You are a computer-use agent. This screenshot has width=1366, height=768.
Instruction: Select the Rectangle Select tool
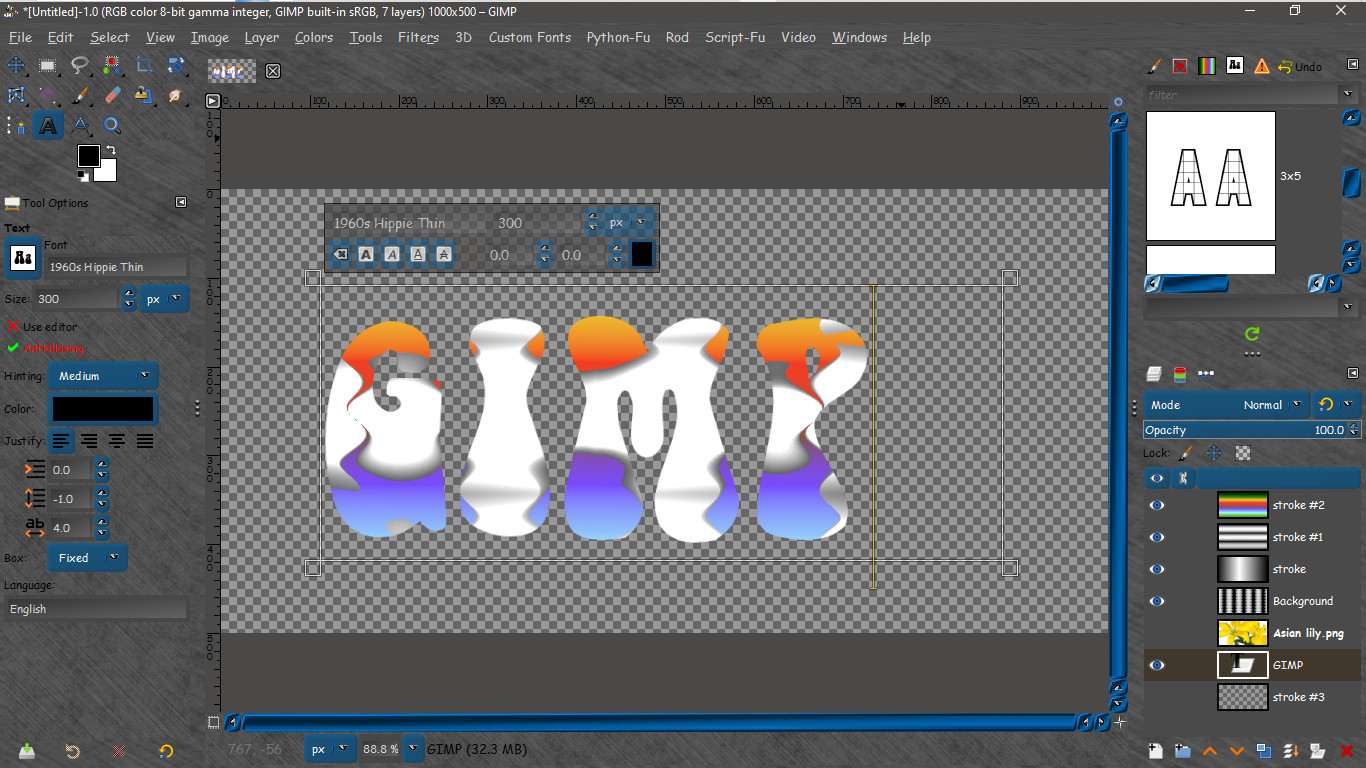(x=47, y=66)
